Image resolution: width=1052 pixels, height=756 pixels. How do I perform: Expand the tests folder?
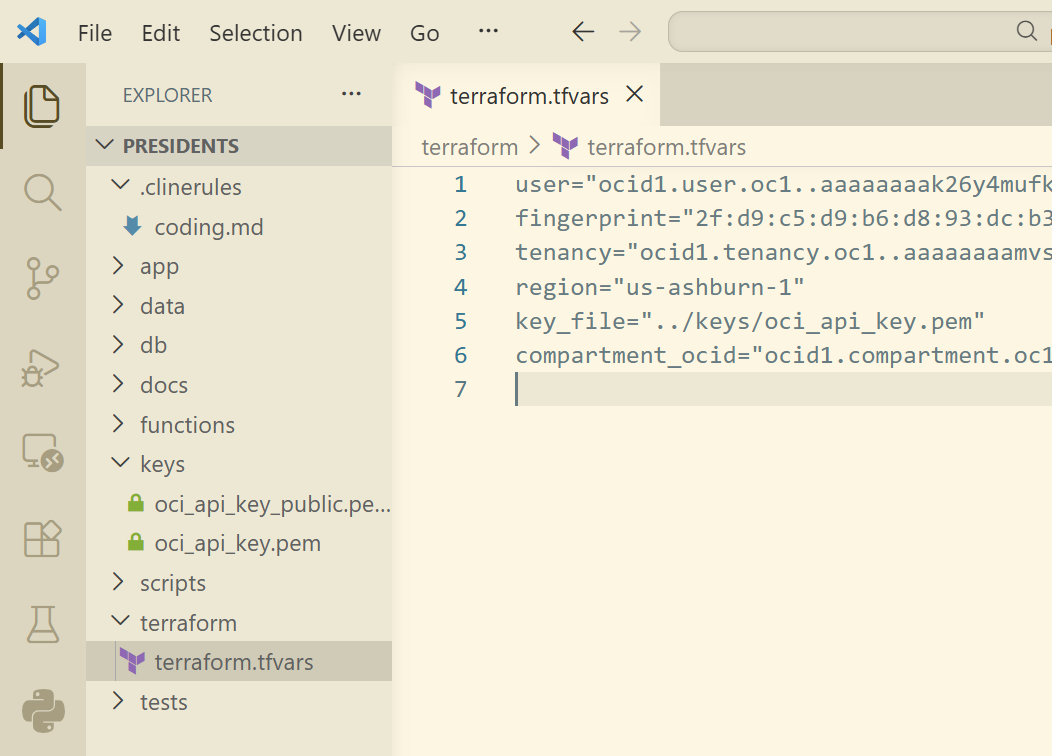[163, 702]
